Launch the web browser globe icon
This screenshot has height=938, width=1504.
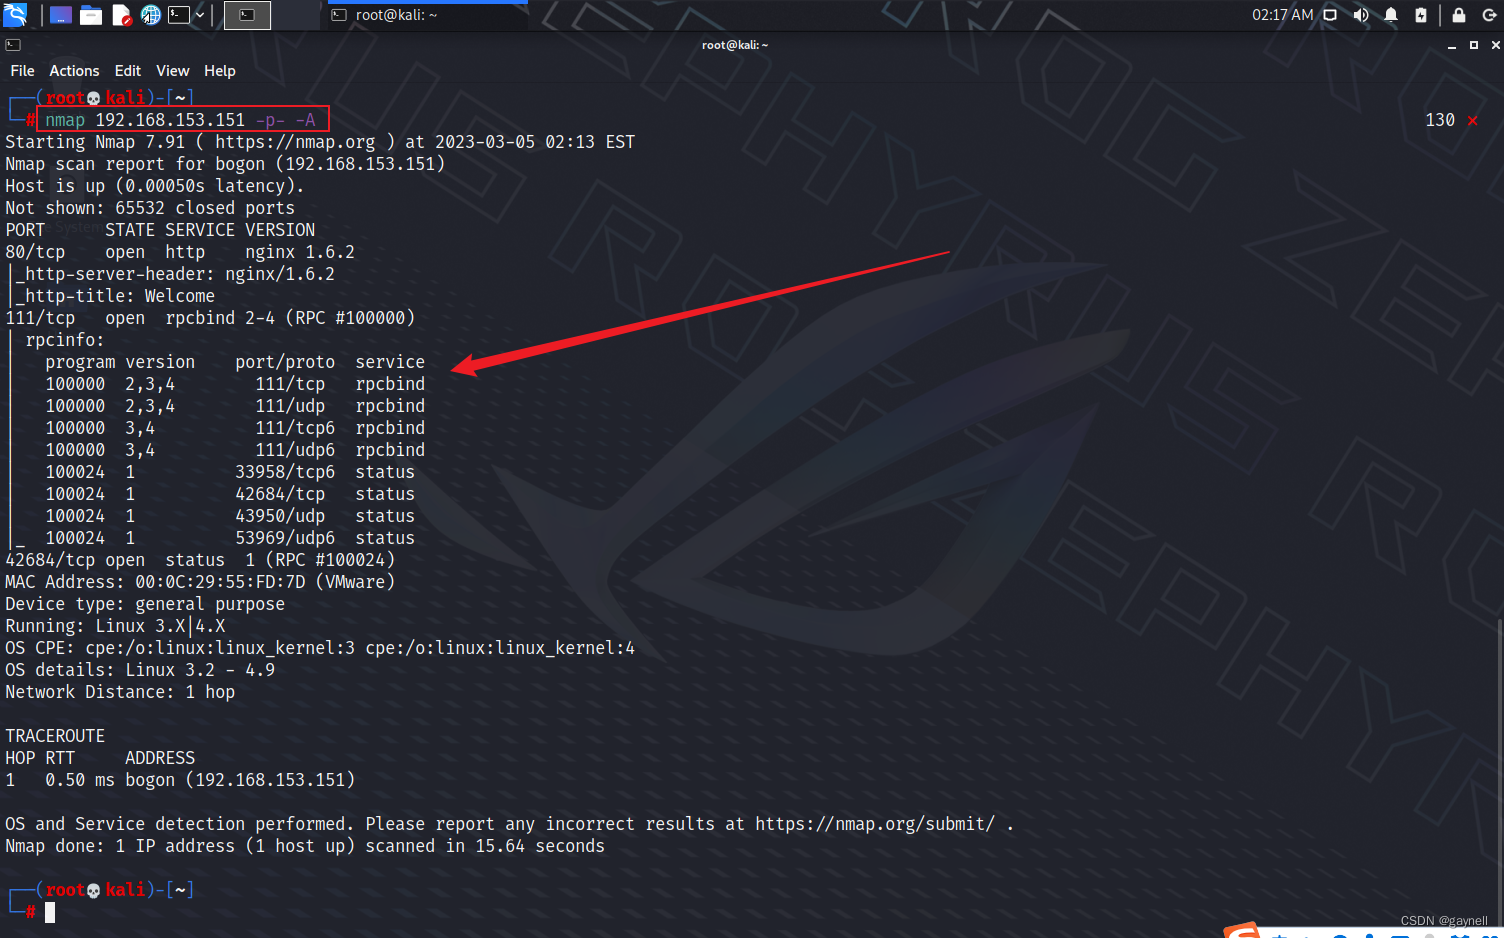point(151,15)
